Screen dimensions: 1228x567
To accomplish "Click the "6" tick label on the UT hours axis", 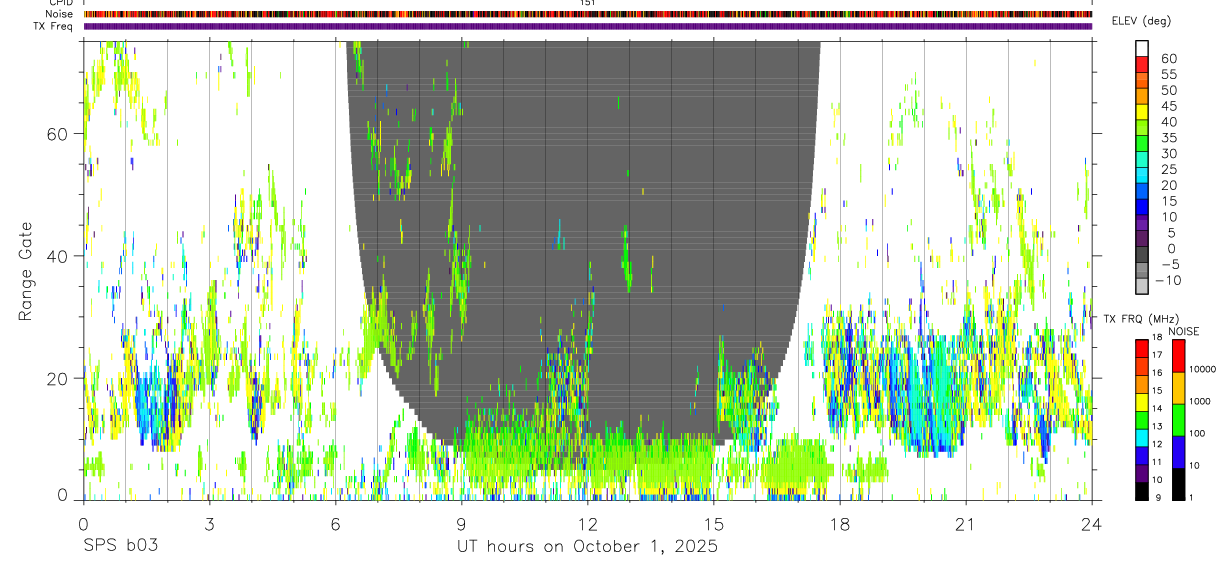I will [x=335, y=524].
